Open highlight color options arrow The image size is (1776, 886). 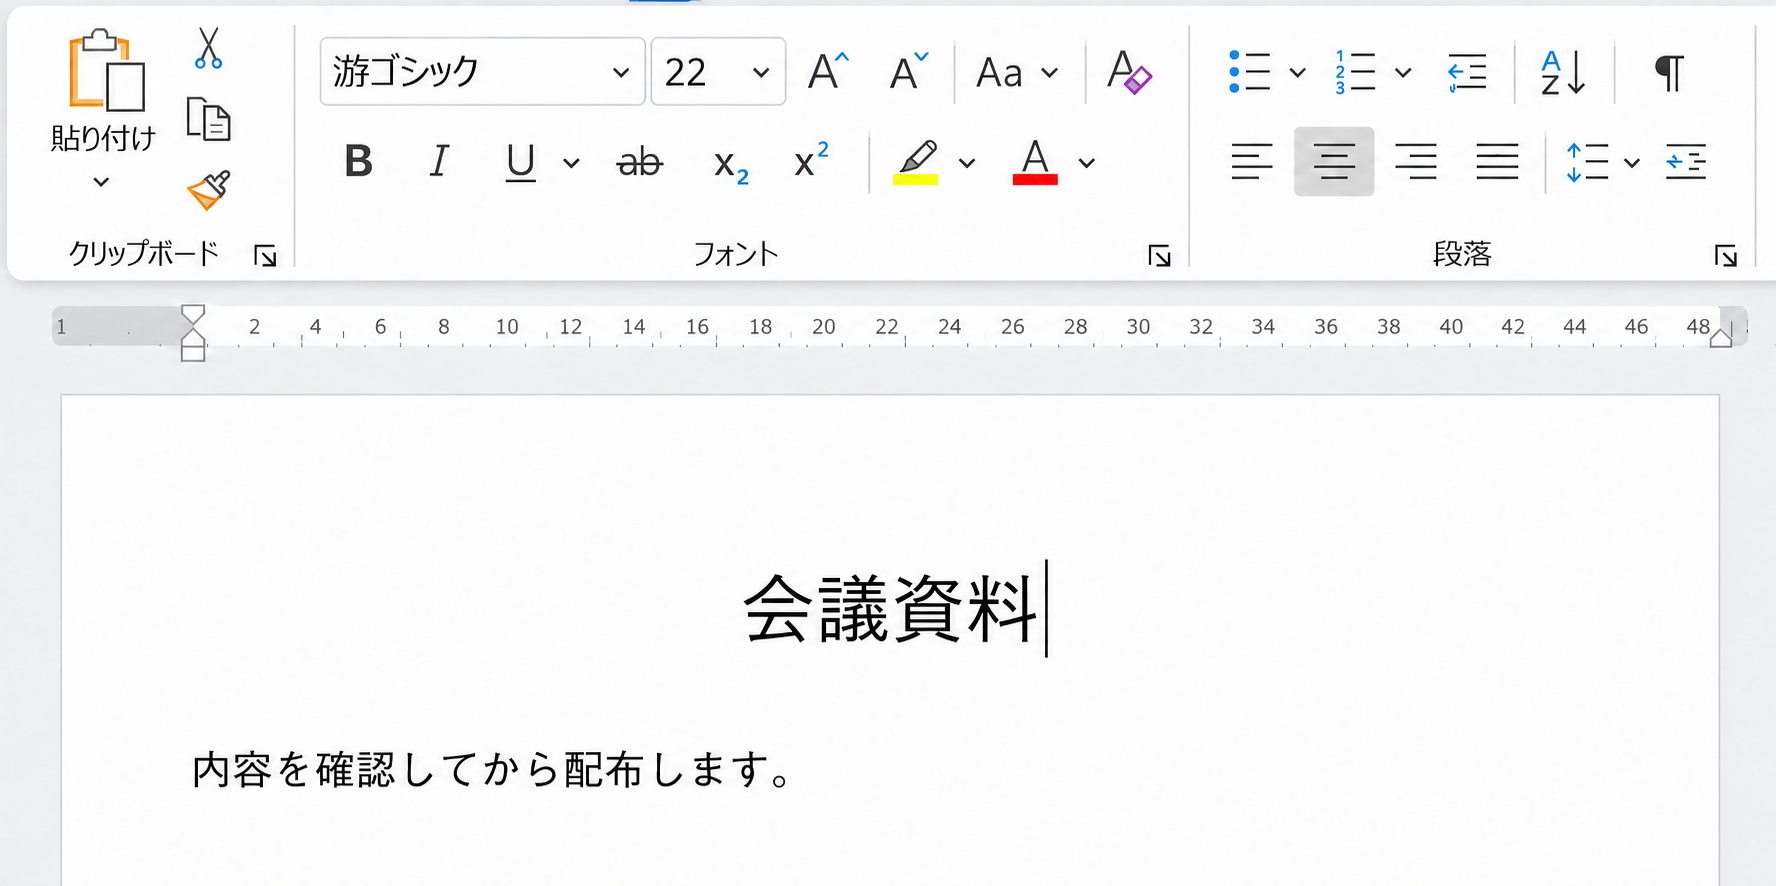click(967, 163)
